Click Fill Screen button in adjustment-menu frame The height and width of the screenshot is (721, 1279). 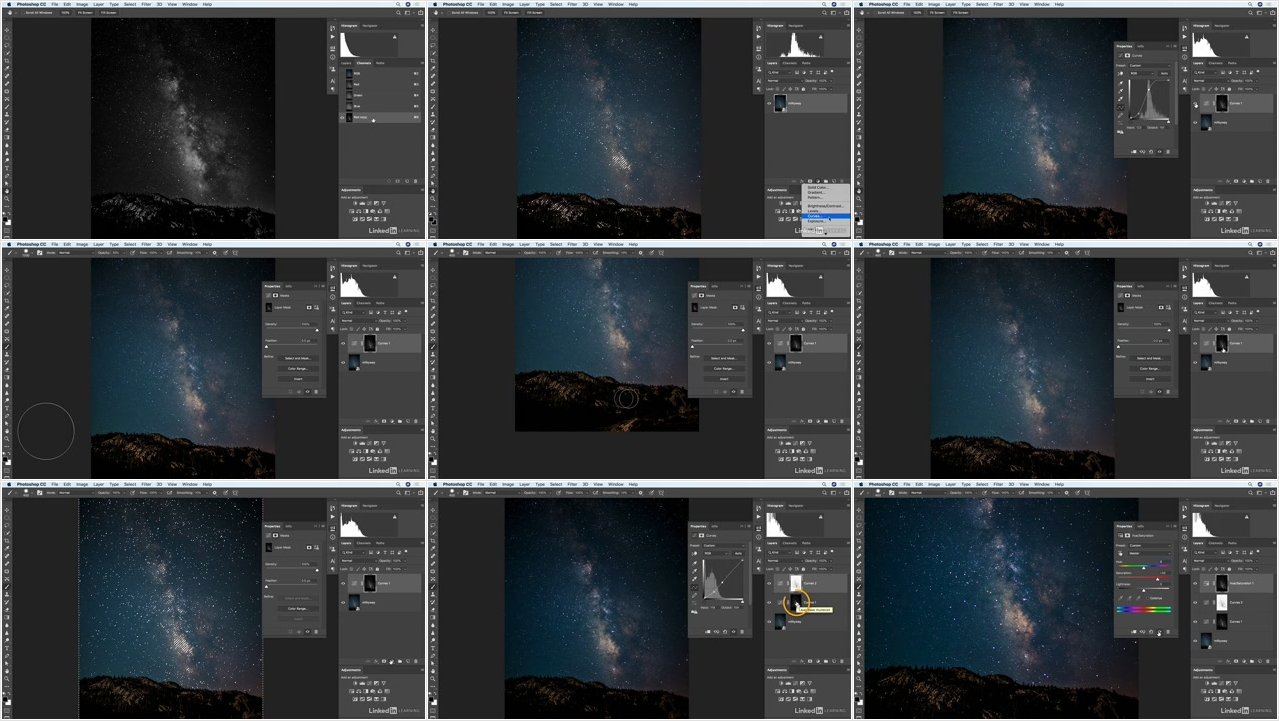pos(534,13)
